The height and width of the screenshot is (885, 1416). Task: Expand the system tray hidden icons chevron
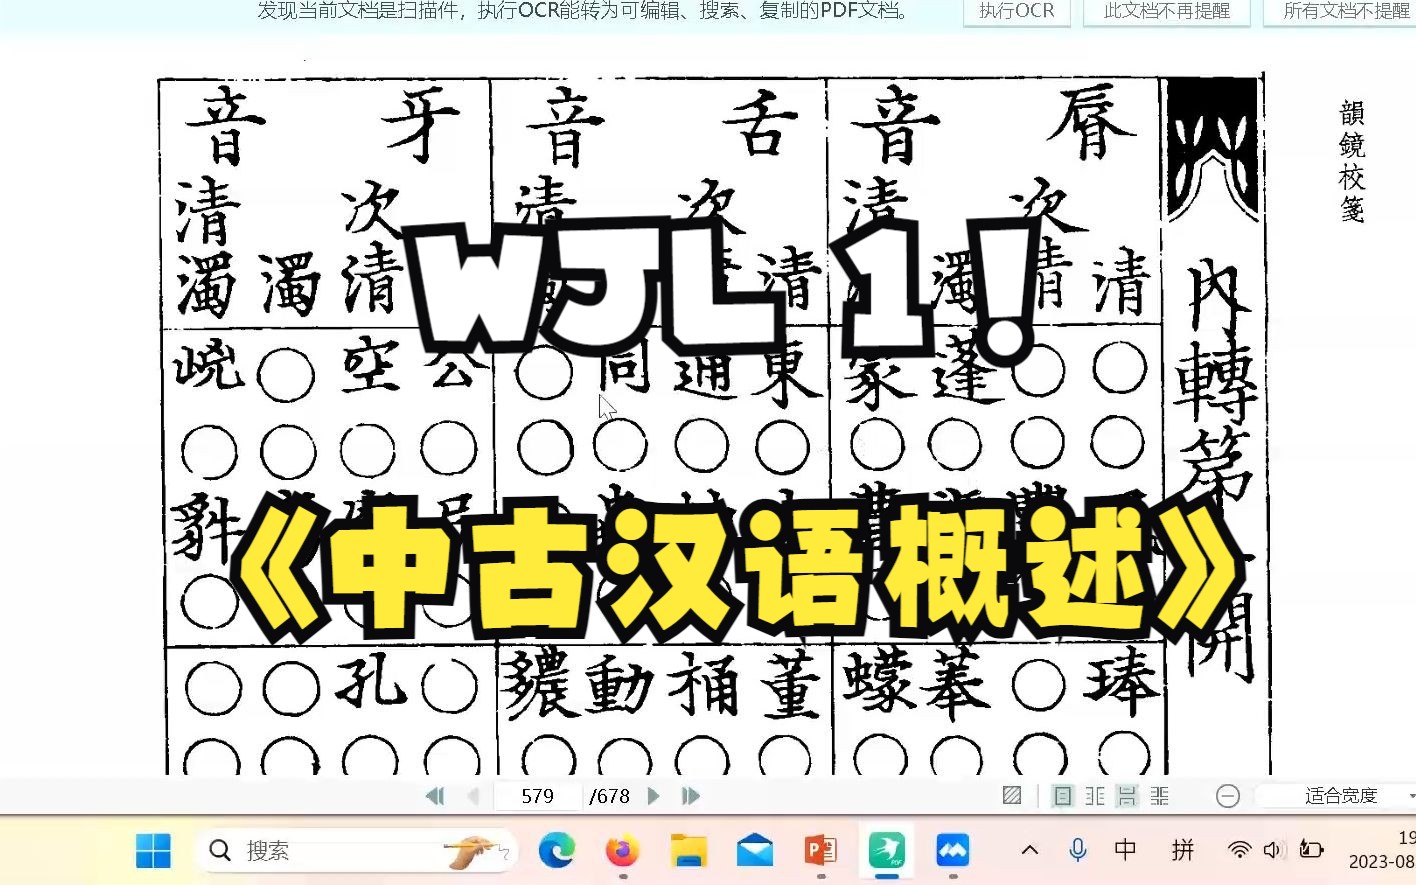click(x=1028, y=850)
